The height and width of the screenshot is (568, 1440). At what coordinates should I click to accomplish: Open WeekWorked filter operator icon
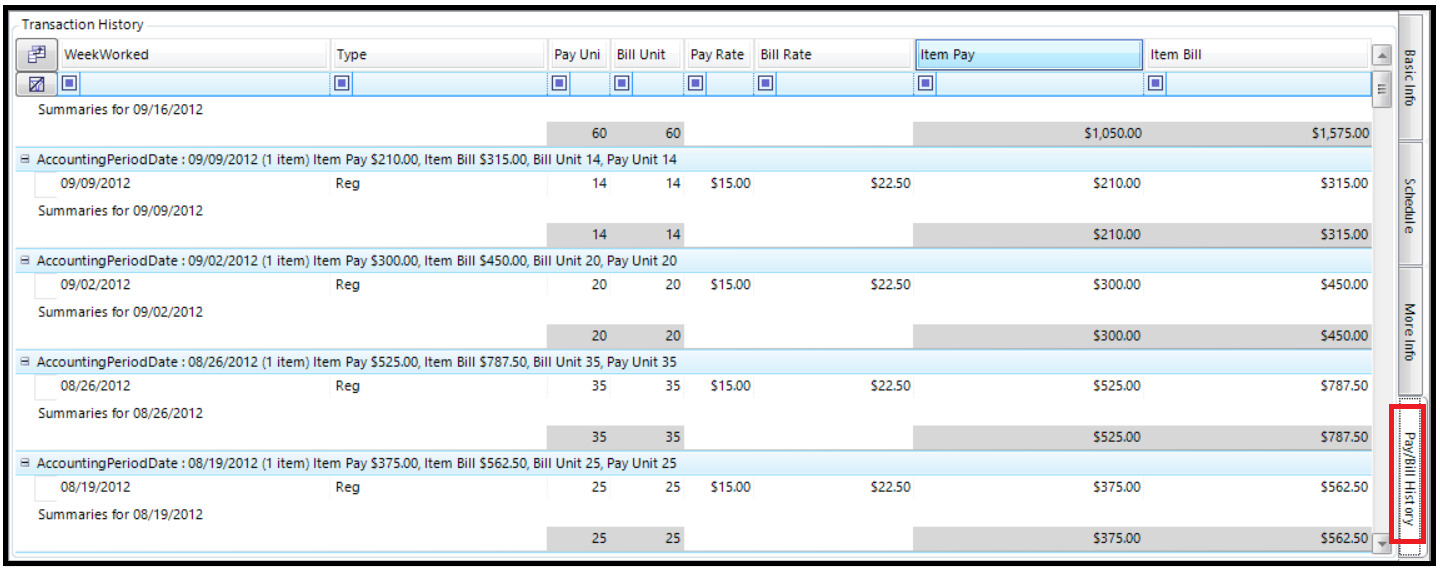(x=70, y=84)
